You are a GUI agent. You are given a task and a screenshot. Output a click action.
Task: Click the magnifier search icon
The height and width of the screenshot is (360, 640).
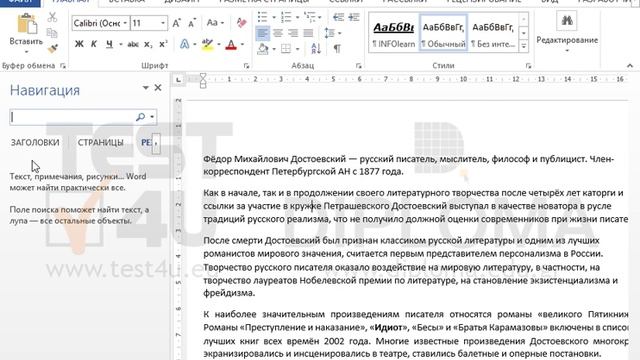[140, 117]
